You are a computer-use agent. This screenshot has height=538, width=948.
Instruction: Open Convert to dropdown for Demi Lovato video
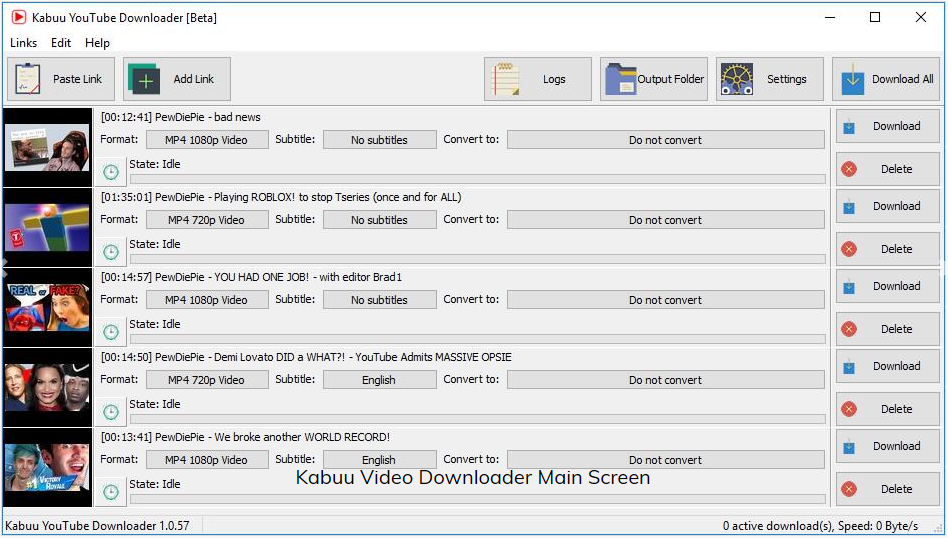coord(666,380)
